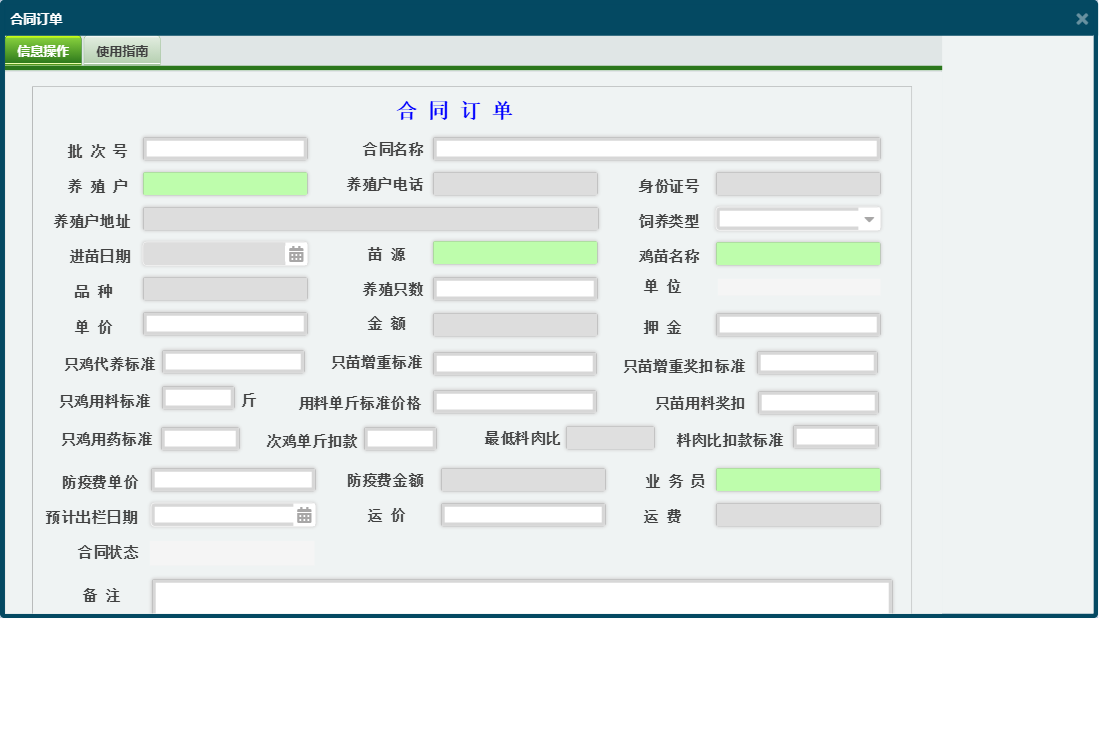
Task: Enter the 养殖只数 input field
Action: point(514,288)
